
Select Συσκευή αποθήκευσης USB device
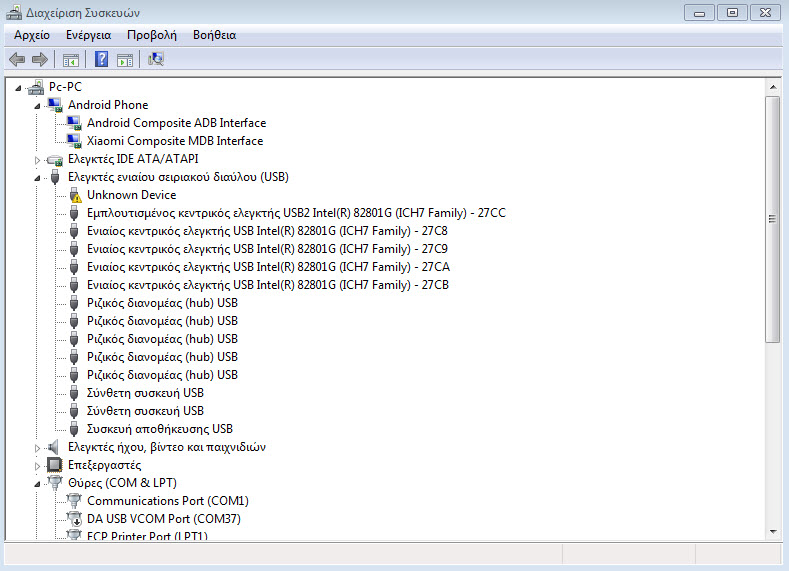pyautogui.click(x=159, y=429)
